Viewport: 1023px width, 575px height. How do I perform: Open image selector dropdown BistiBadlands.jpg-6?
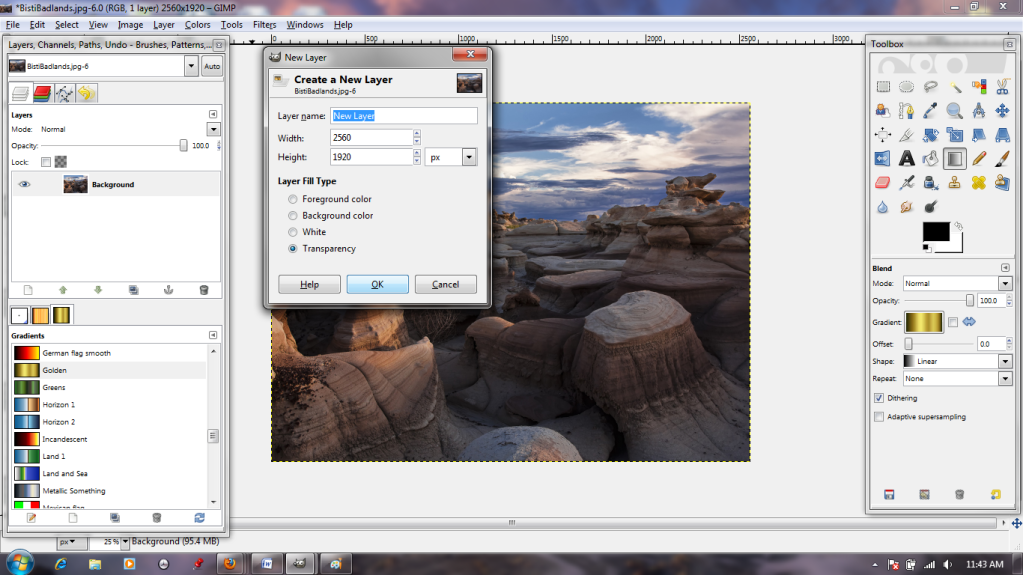coord(191,66)
